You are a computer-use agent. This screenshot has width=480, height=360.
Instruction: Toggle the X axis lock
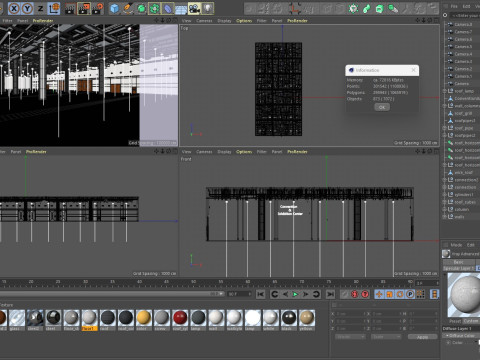[14, 8]
